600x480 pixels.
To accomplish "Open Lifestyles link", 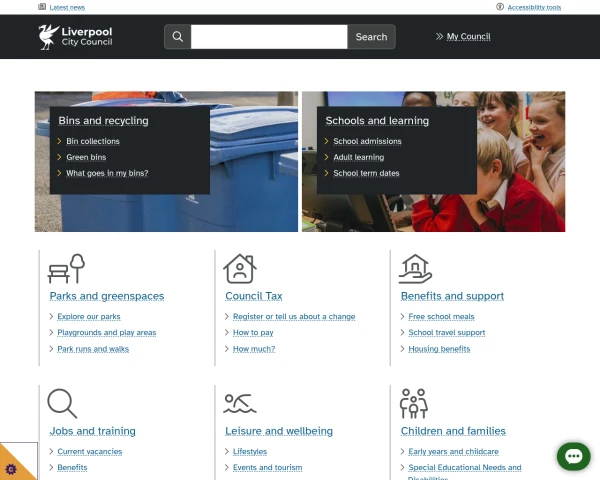I will coord(250,452).
